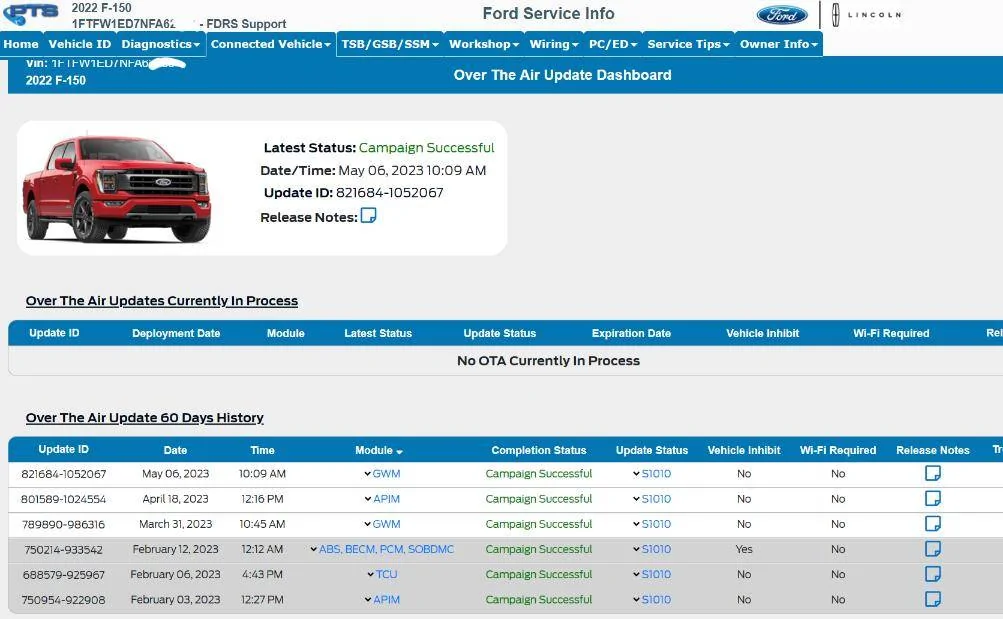Click Wi-Fi Required header in history table

(838, 450)
